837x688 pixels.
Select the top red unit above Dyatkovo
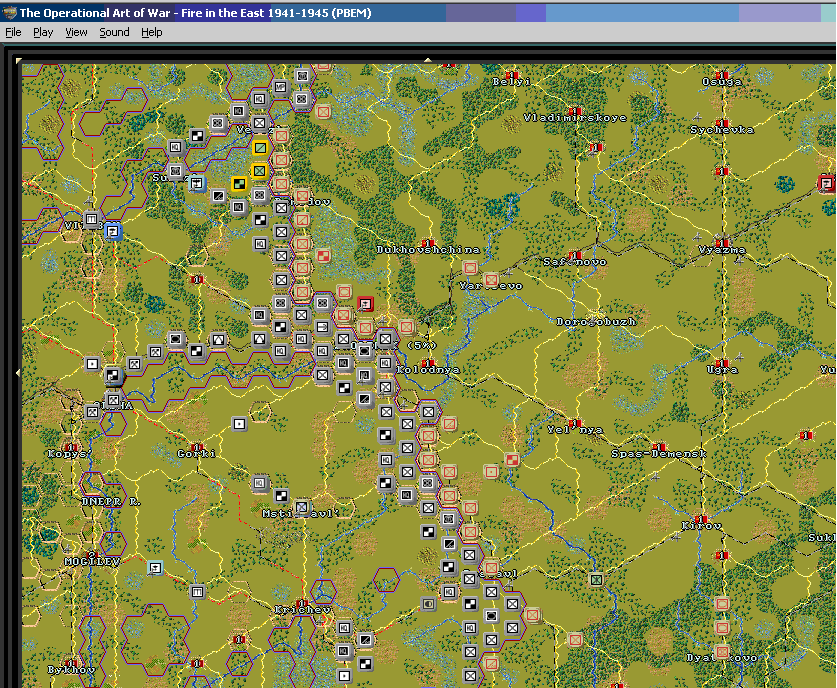click(x=722, y=604)
